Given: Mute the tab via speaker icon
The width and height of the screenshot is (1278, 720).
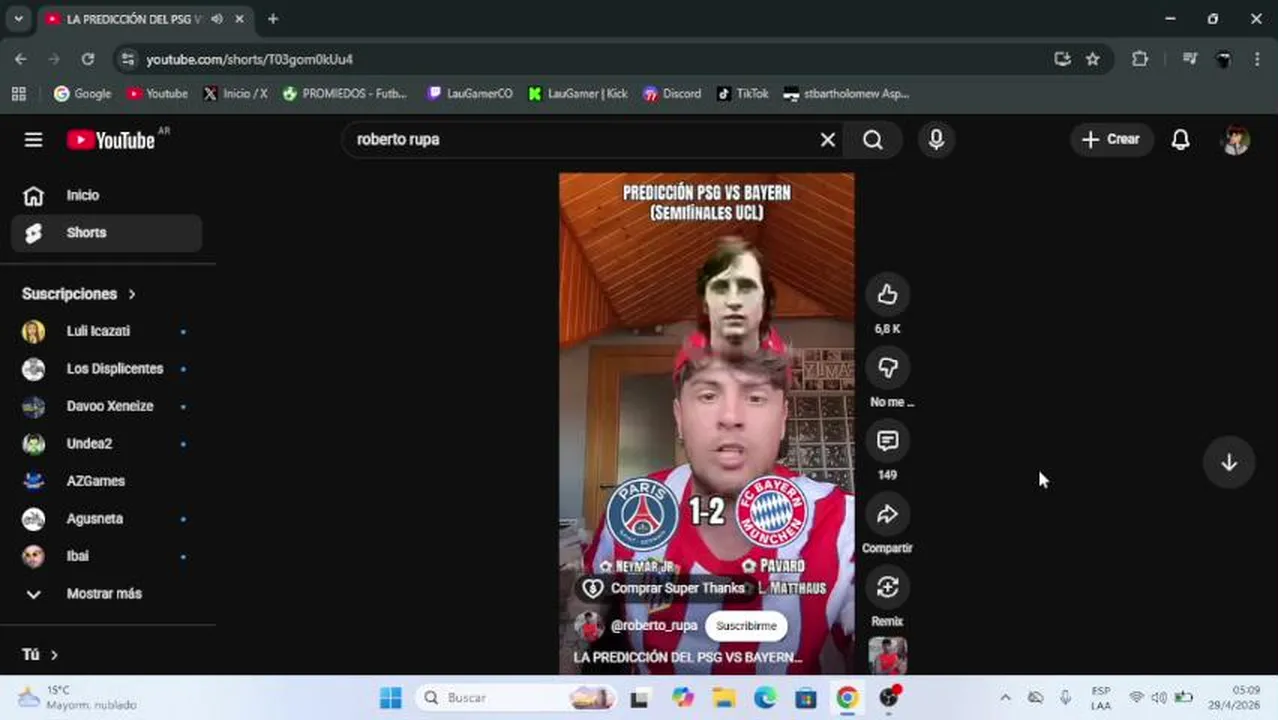Looking at the screenshot, I should 216,19.
